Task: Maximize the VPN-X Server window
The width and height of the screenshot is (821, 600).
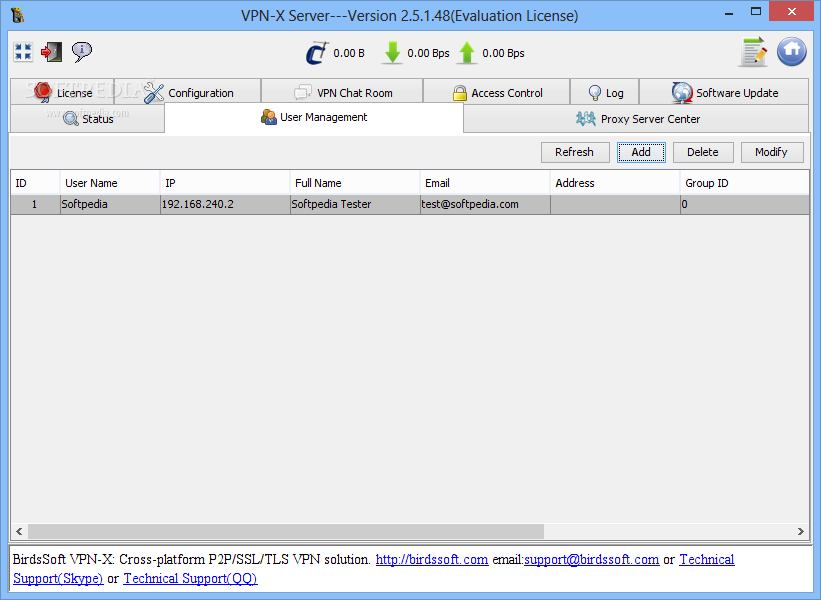Action: click(756, 12)
